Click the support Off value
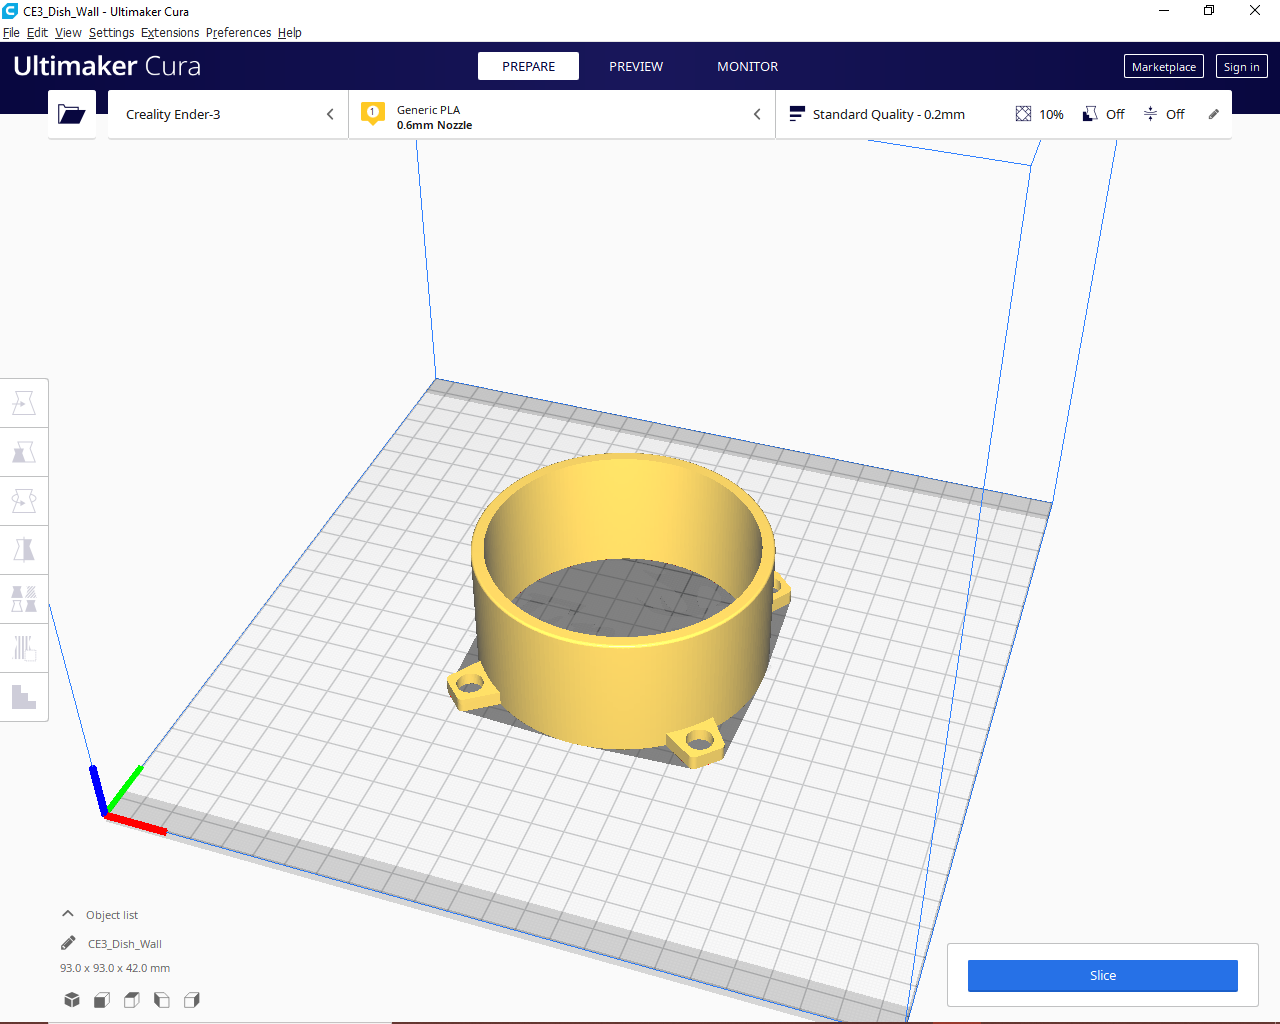 click(x=1115, y=114)
